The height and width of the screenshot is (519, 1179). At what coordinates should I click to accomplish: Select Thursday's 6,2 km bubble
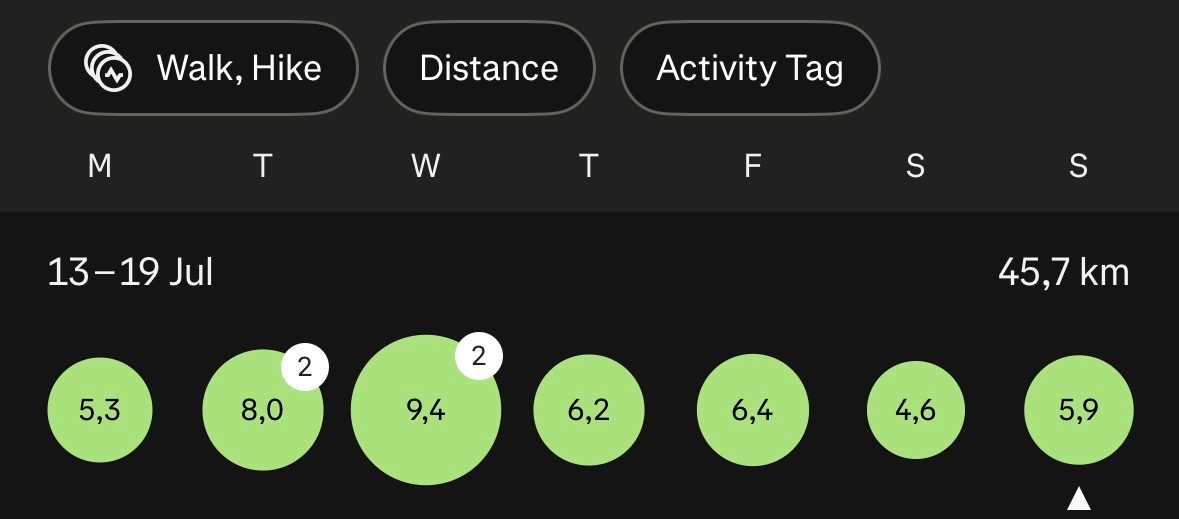589,410
